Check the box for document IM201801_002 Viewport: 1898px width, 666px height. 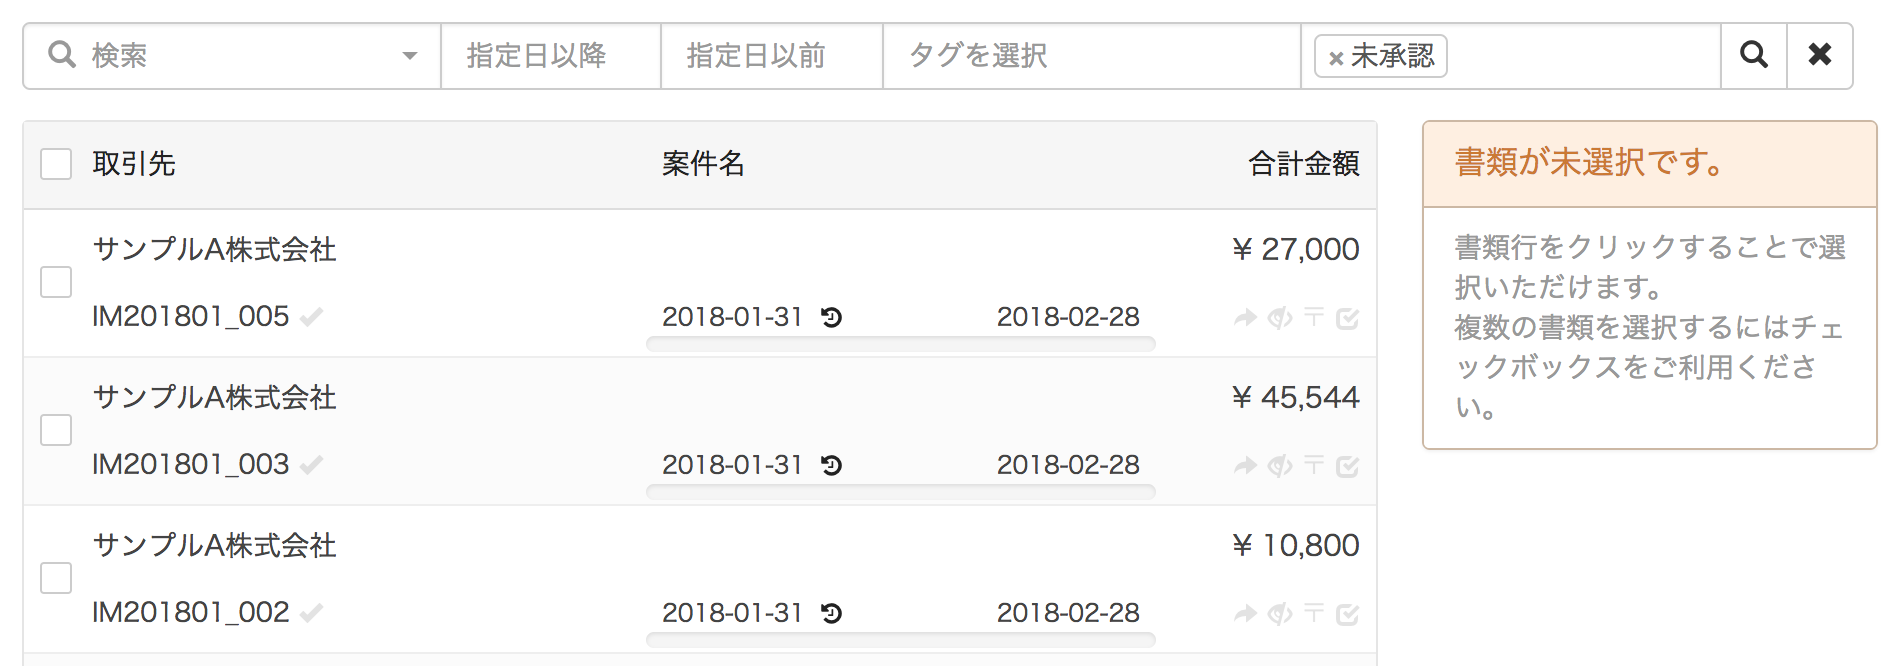click(56, 578)
